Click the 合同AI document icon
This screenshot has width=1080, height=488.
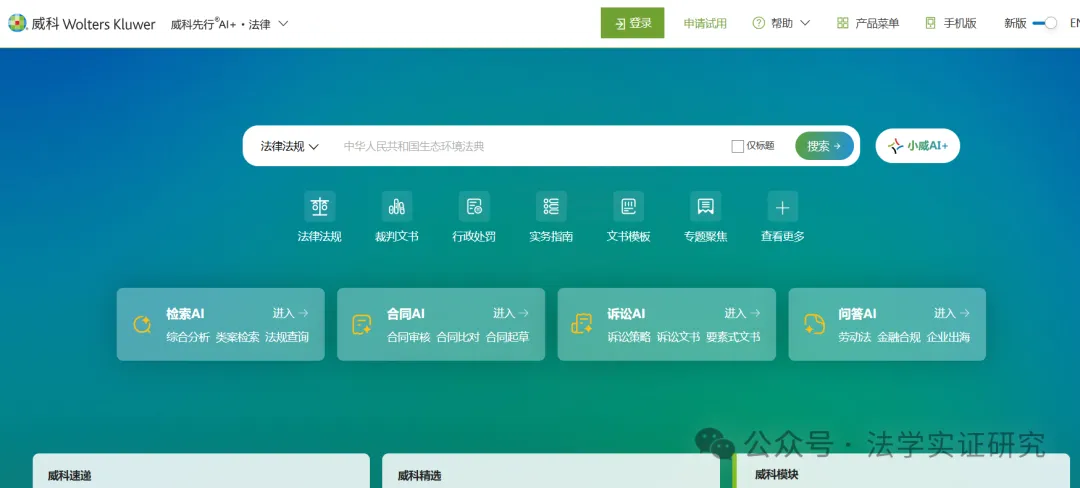(x=362, y=324)
